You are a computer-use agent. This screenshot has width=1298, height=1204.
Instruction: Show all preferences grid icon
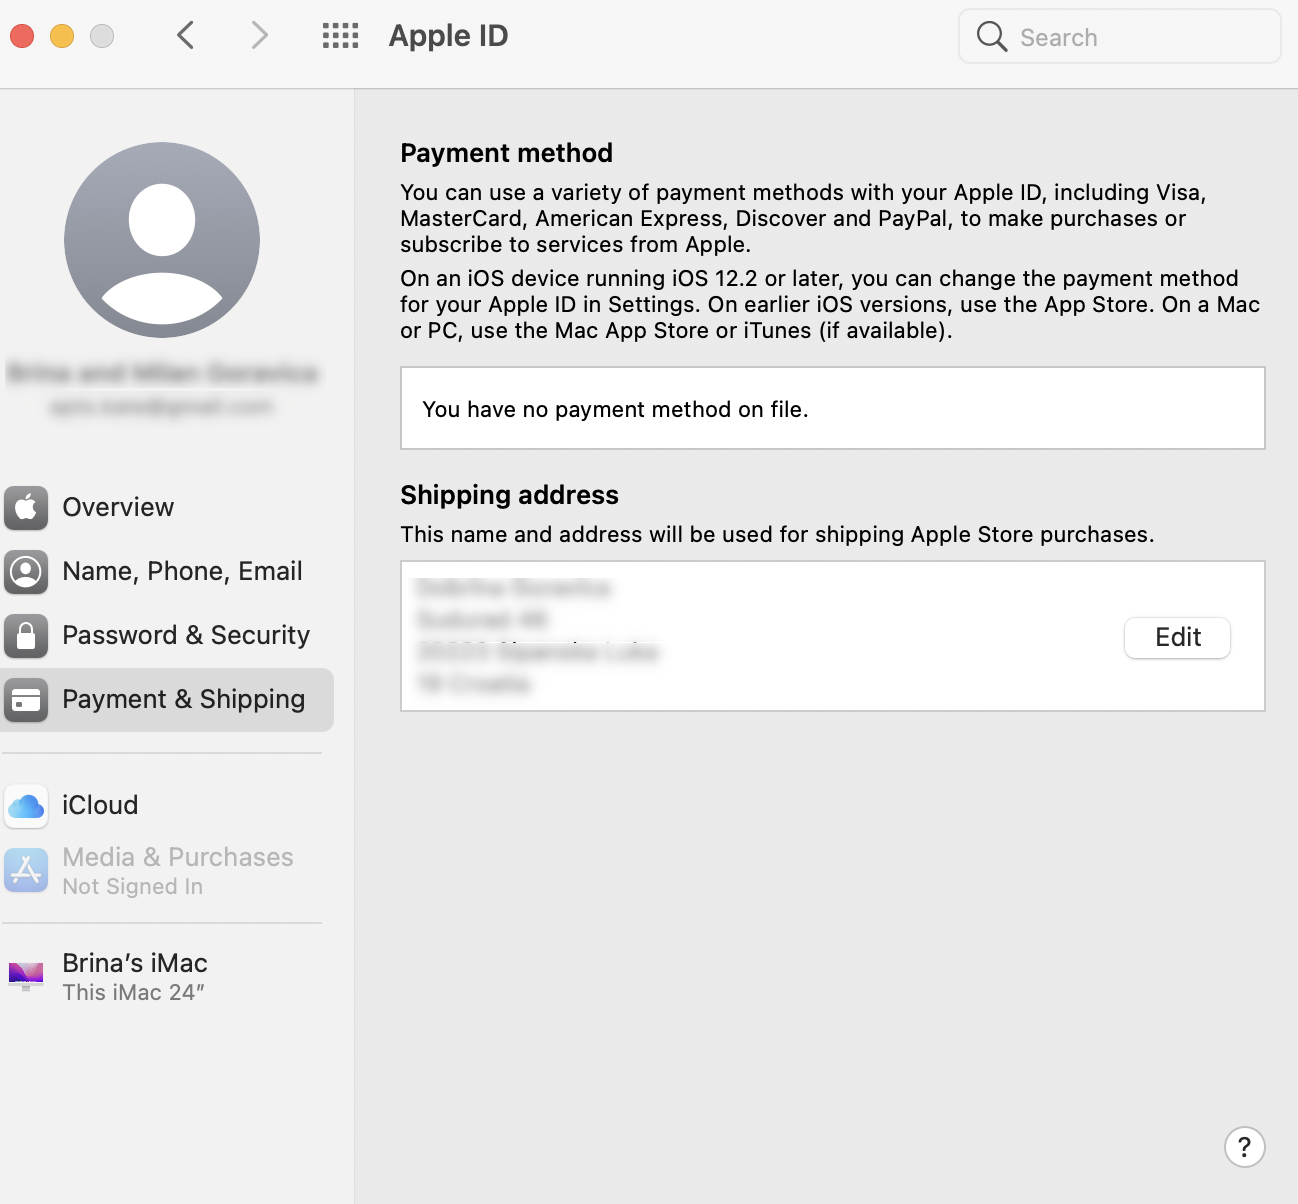coord(340,36)
